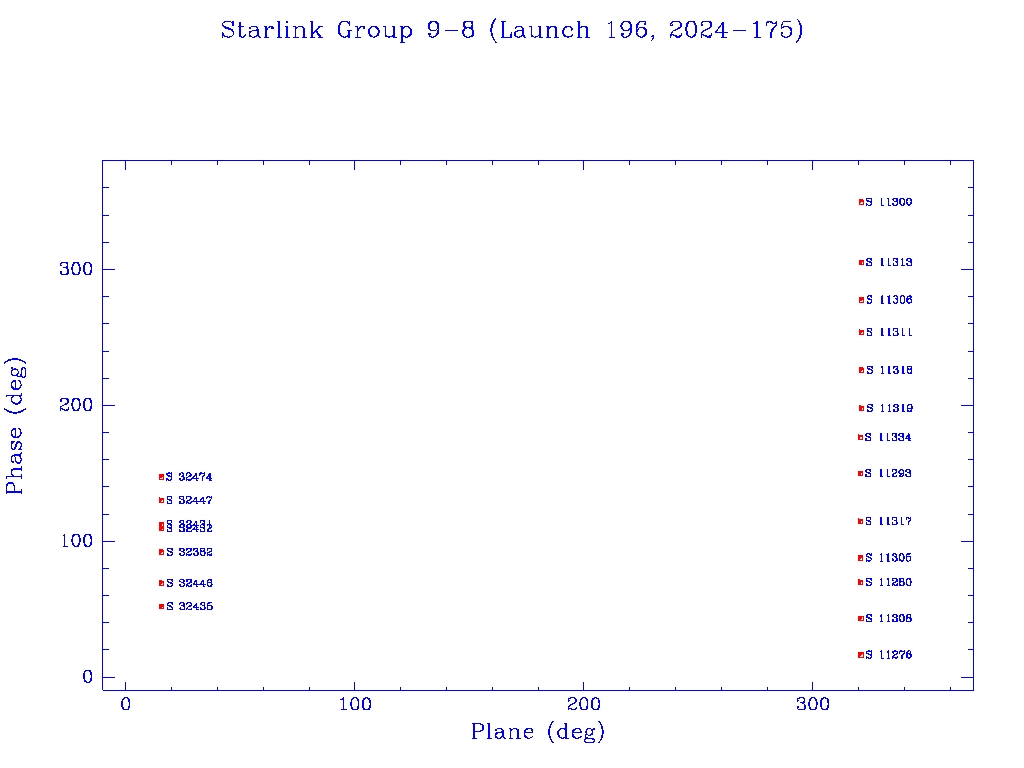
Task: Select the "S 11300" data label
Action: tap(888, 202)
